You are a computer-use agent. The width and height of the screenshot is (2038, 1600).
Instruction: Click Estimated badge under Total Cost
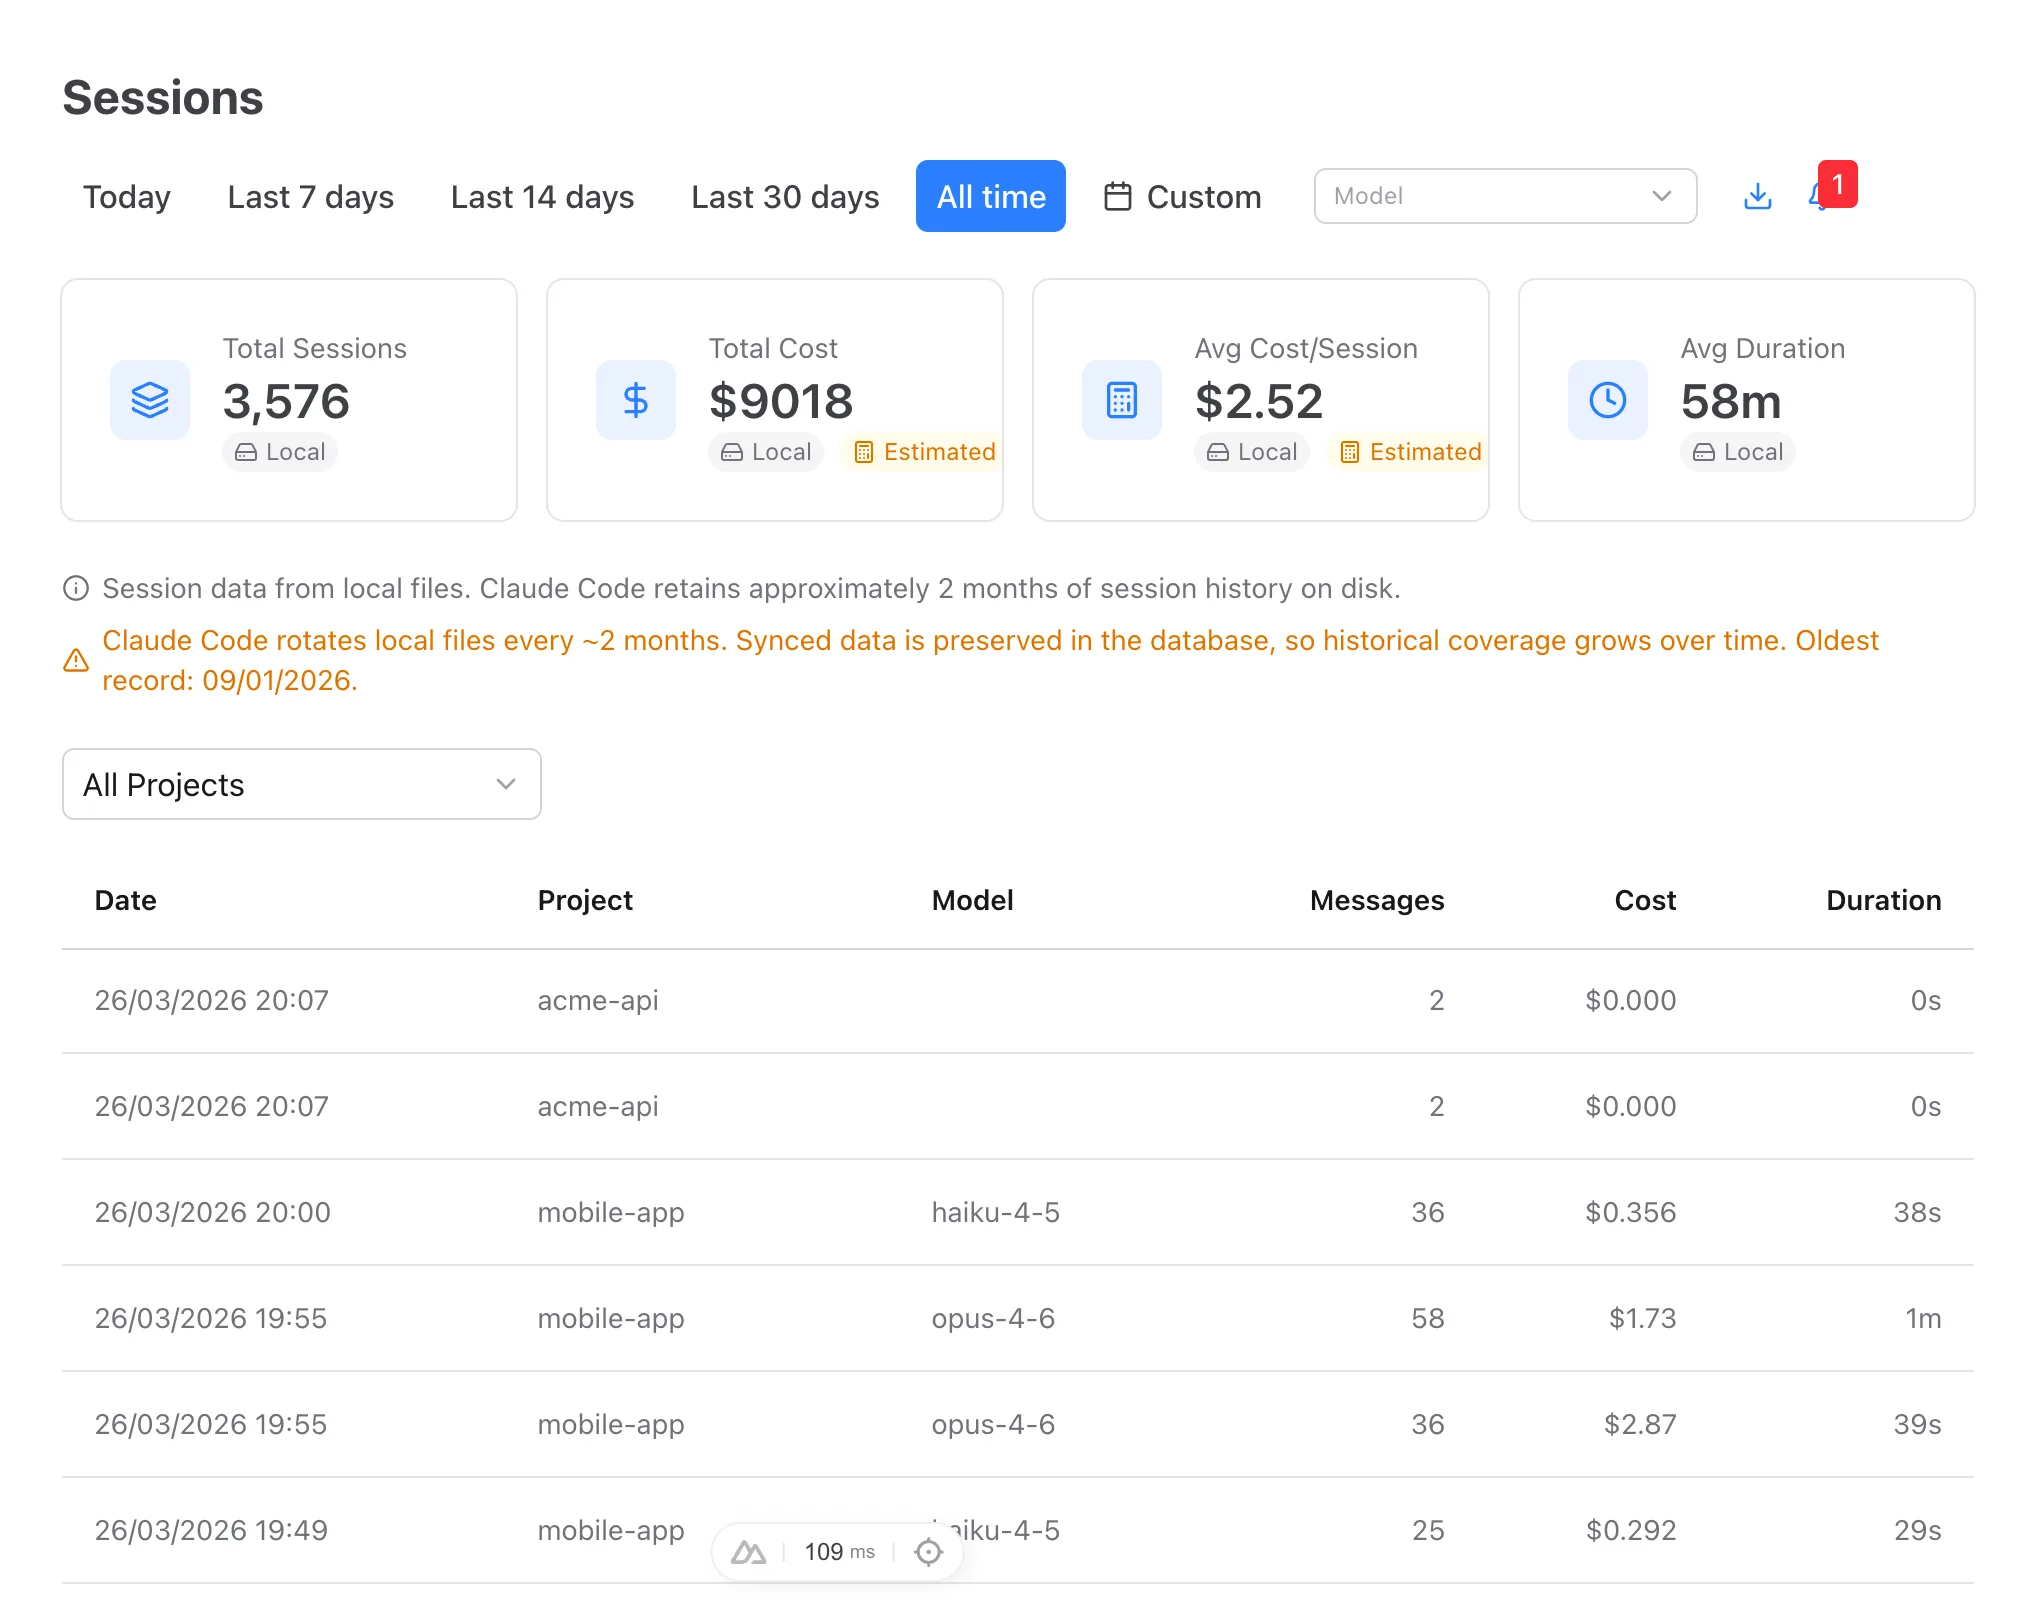pyautogui.click(x=925, y=452)
